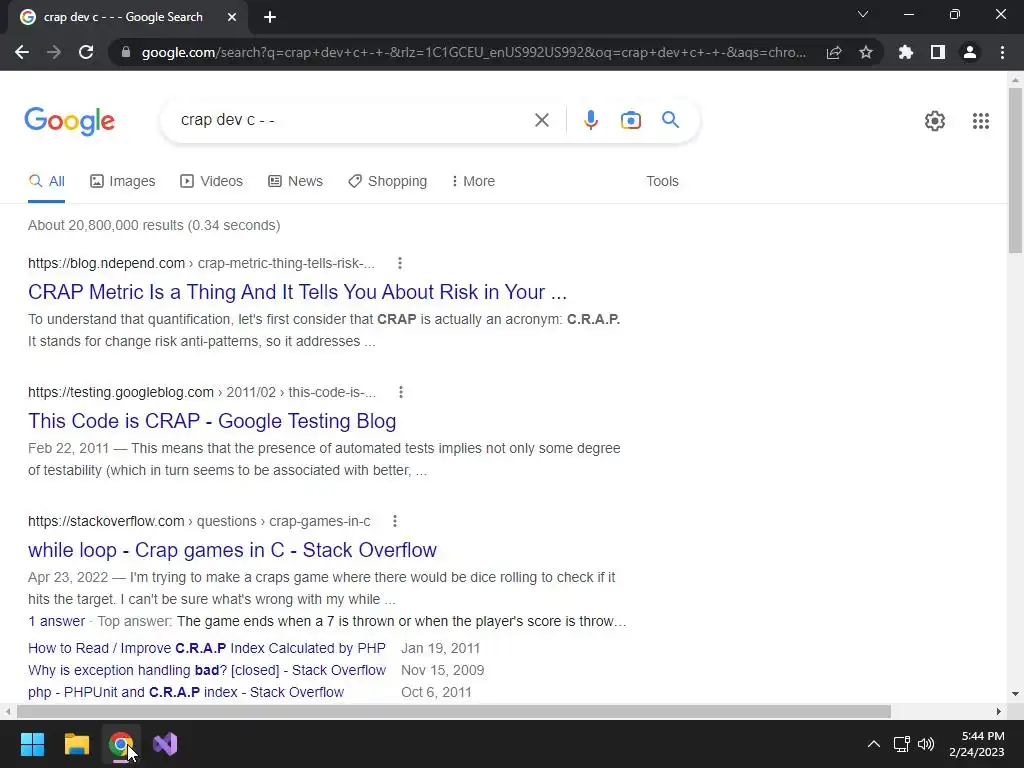
Task: Close the Google Search tab
Action: [232, 17]
